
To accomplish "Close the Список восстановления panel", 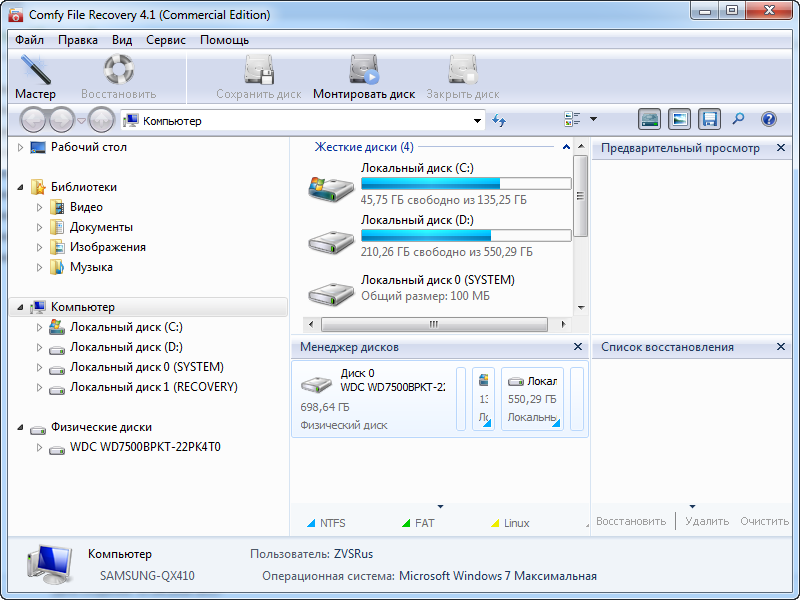I will [x=781, y=346].
